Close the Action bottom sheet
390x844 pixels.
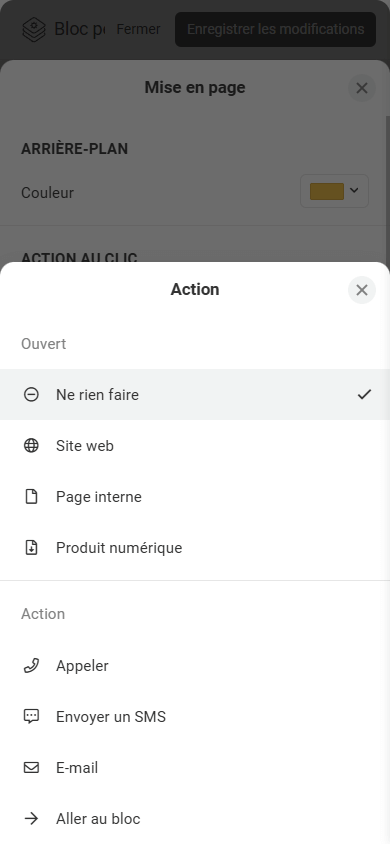click(x=362, y=290)
